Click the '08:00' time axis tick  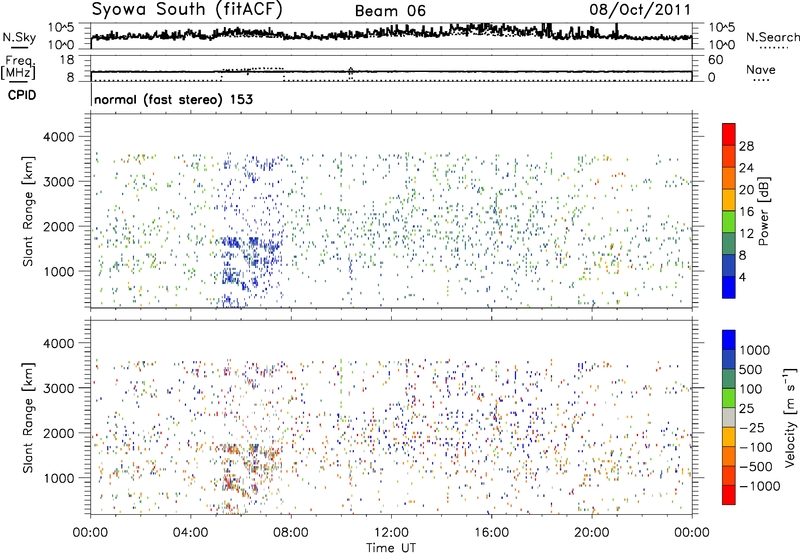point(291,533)
